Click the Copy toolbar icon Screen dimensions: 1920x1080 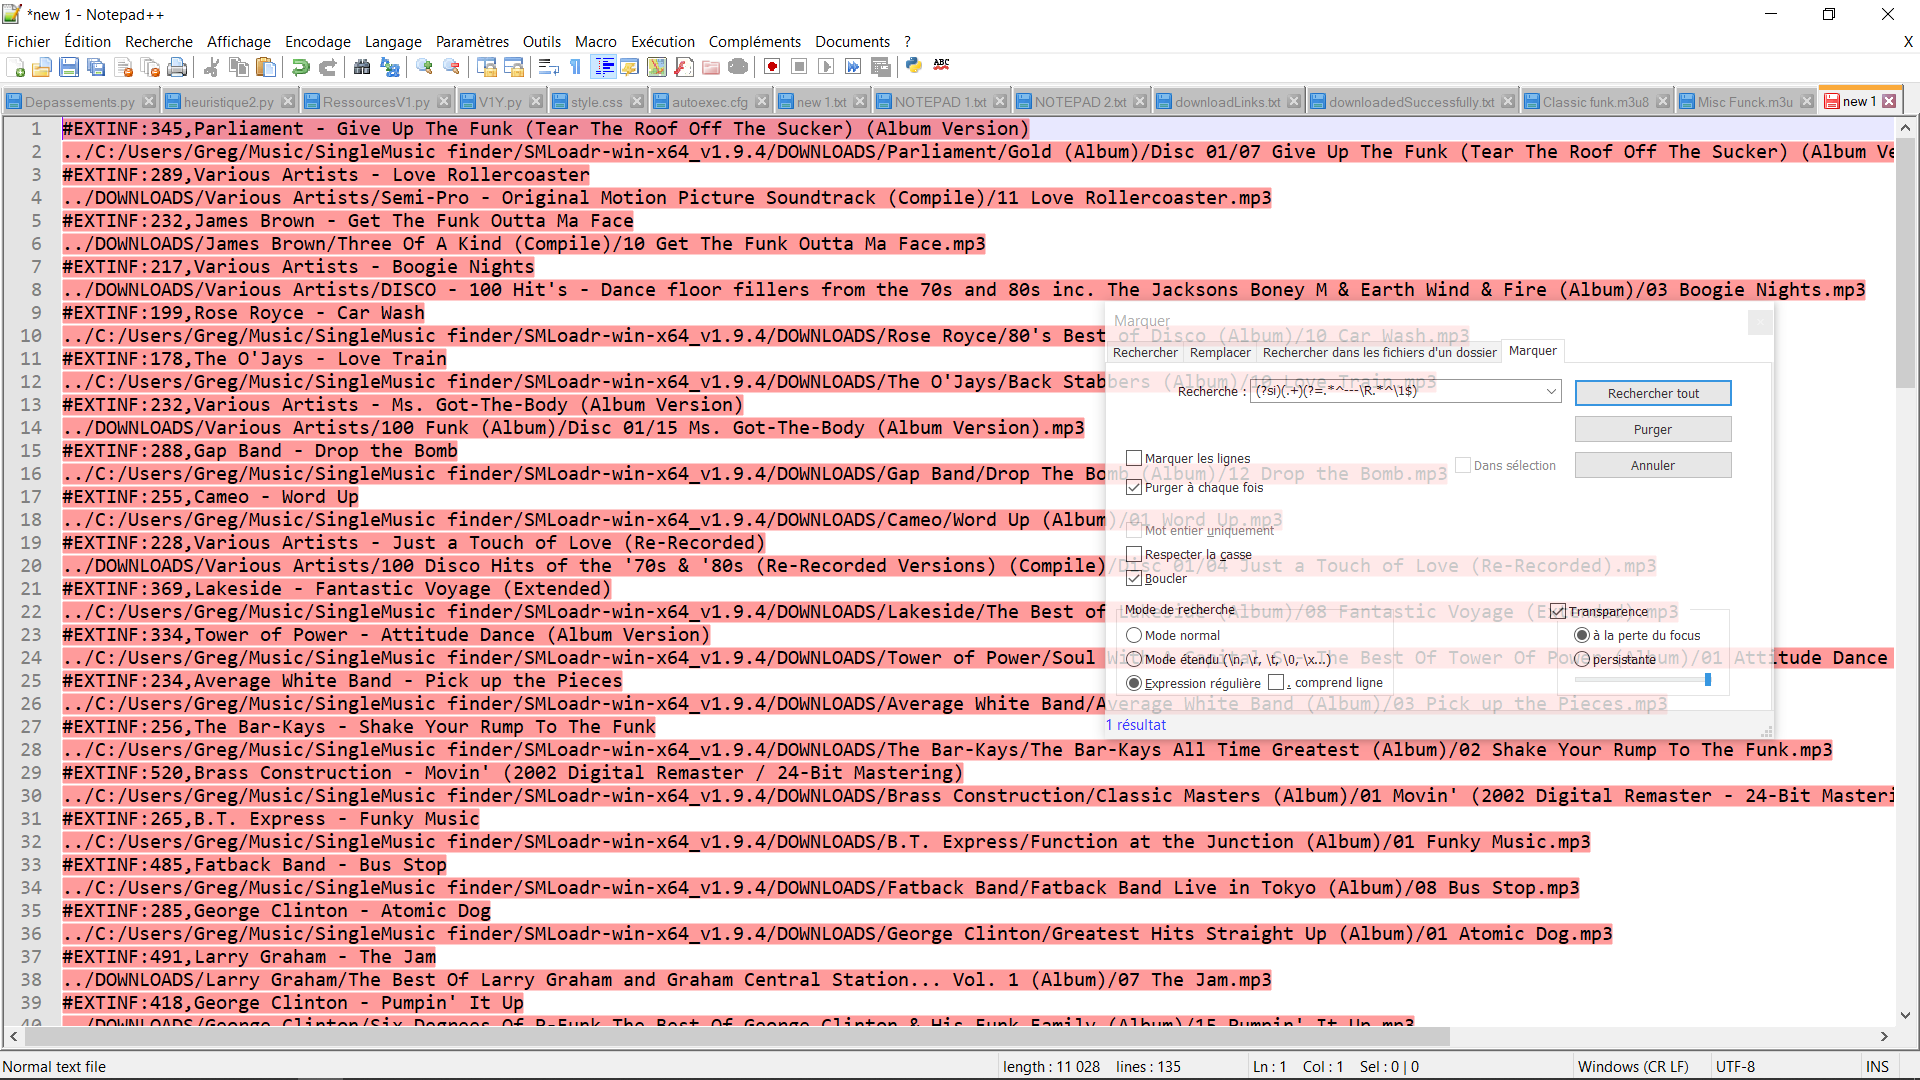pos(239,67)
